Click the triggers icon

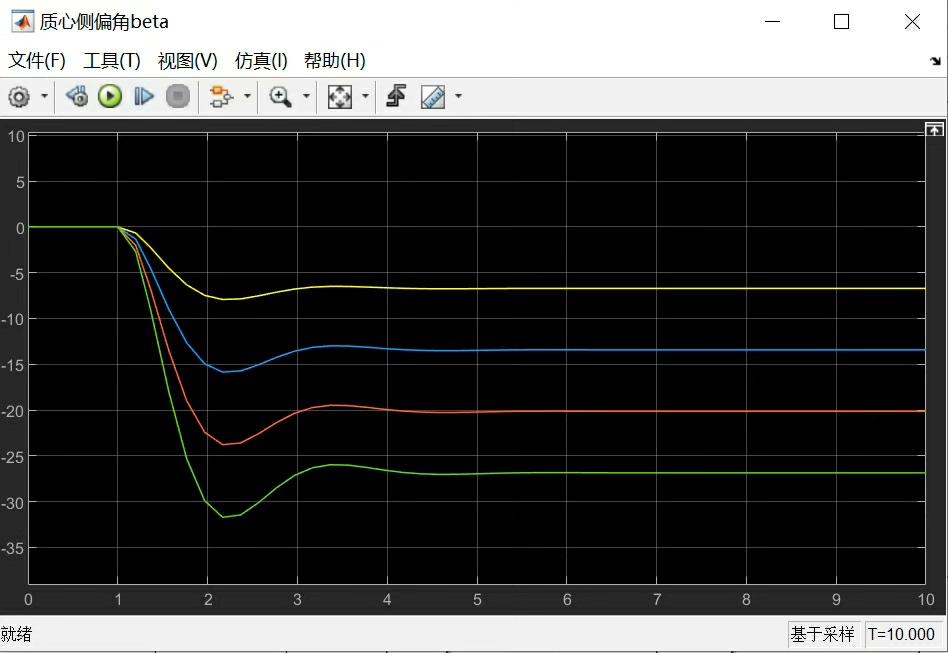[x=396, y=96]
